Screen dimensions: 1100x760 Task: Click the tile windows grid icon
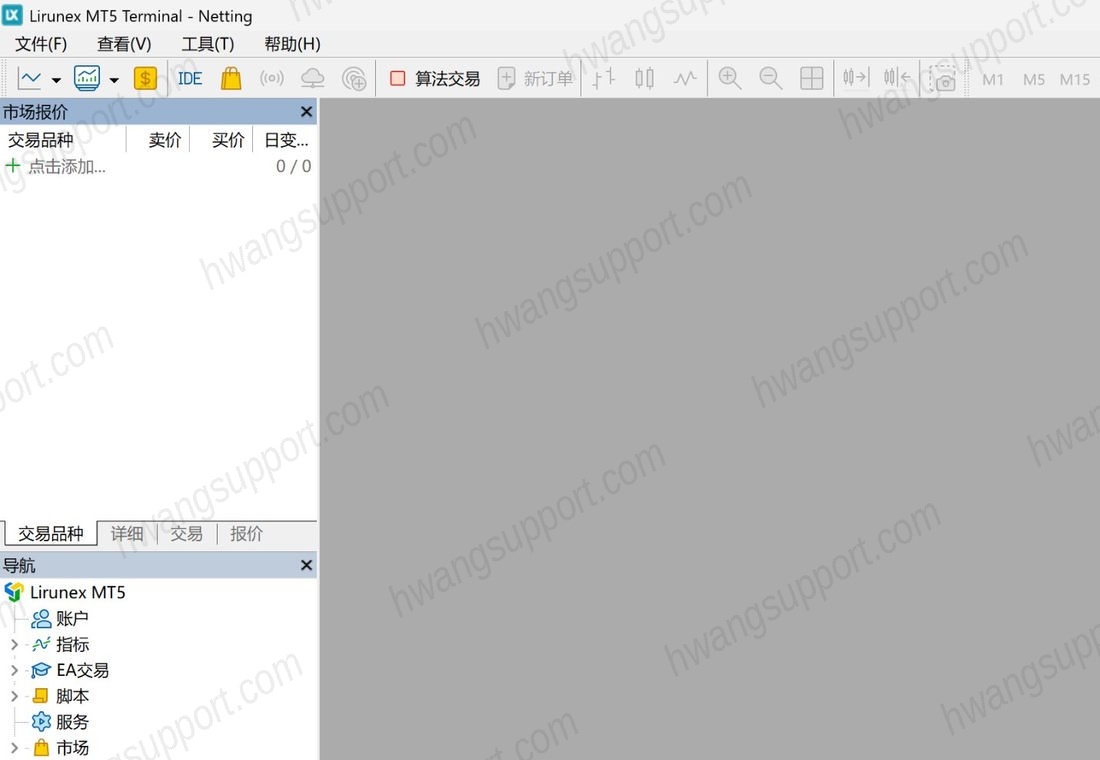tap(812, 78)
